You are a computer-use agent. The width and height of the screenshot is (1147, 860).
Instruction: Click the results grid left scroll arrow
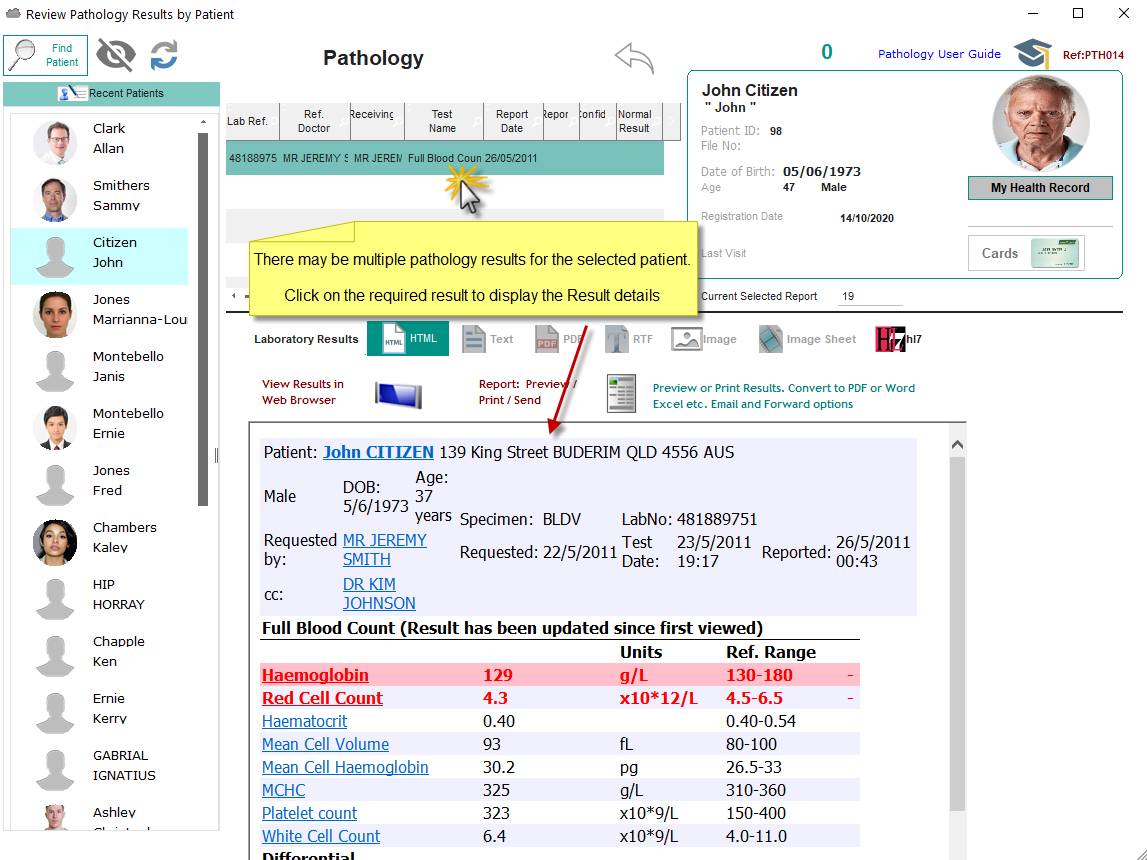coord(234,296)
